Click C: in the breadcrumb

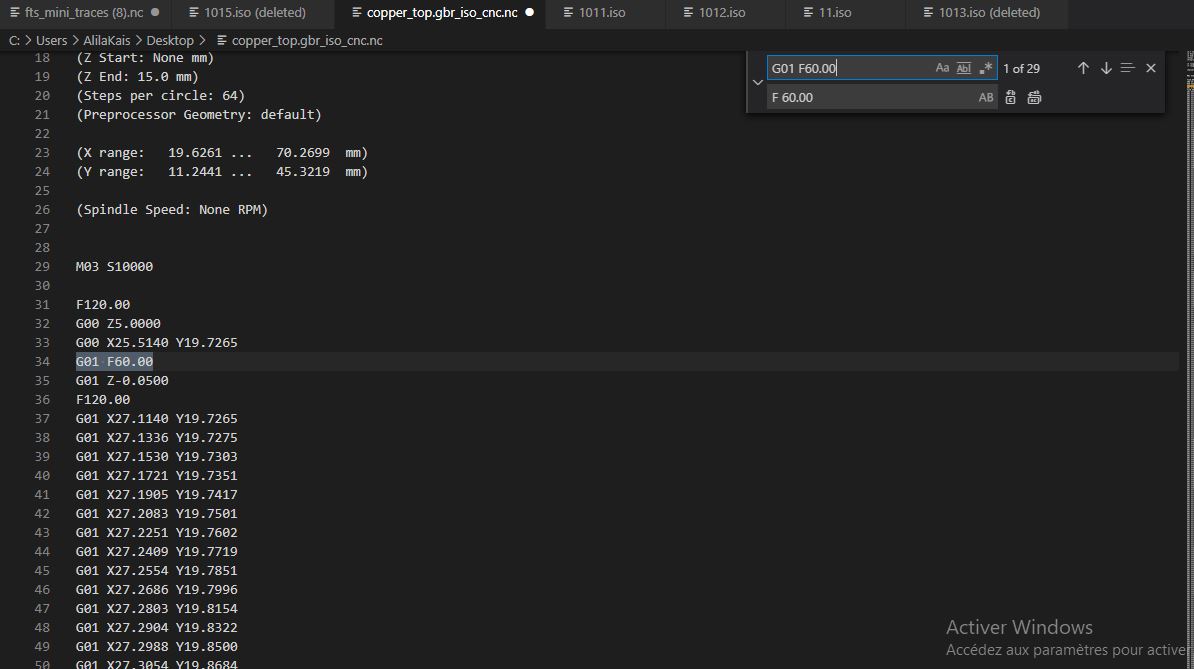14,40
